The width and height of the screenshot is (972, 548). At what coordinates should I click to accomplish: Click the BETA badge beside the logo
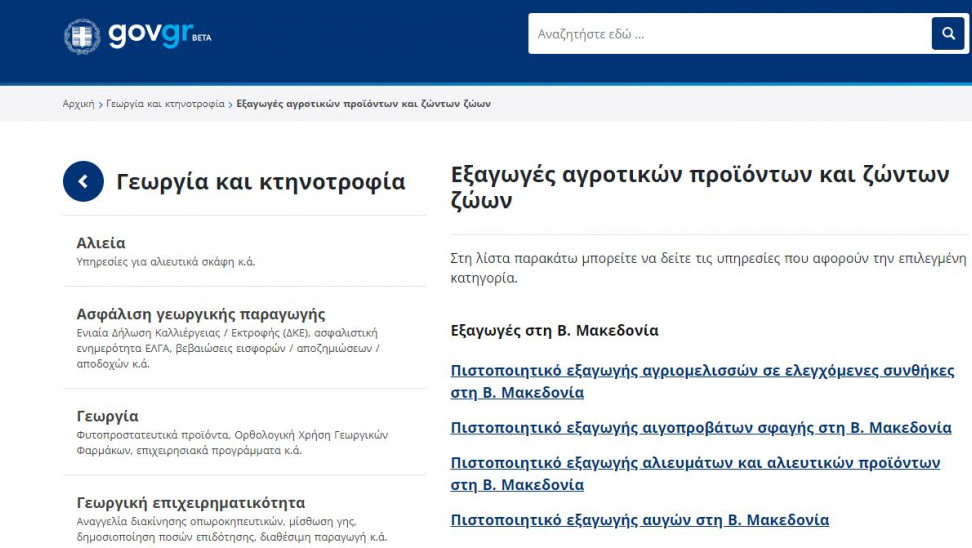pos(201,38)
